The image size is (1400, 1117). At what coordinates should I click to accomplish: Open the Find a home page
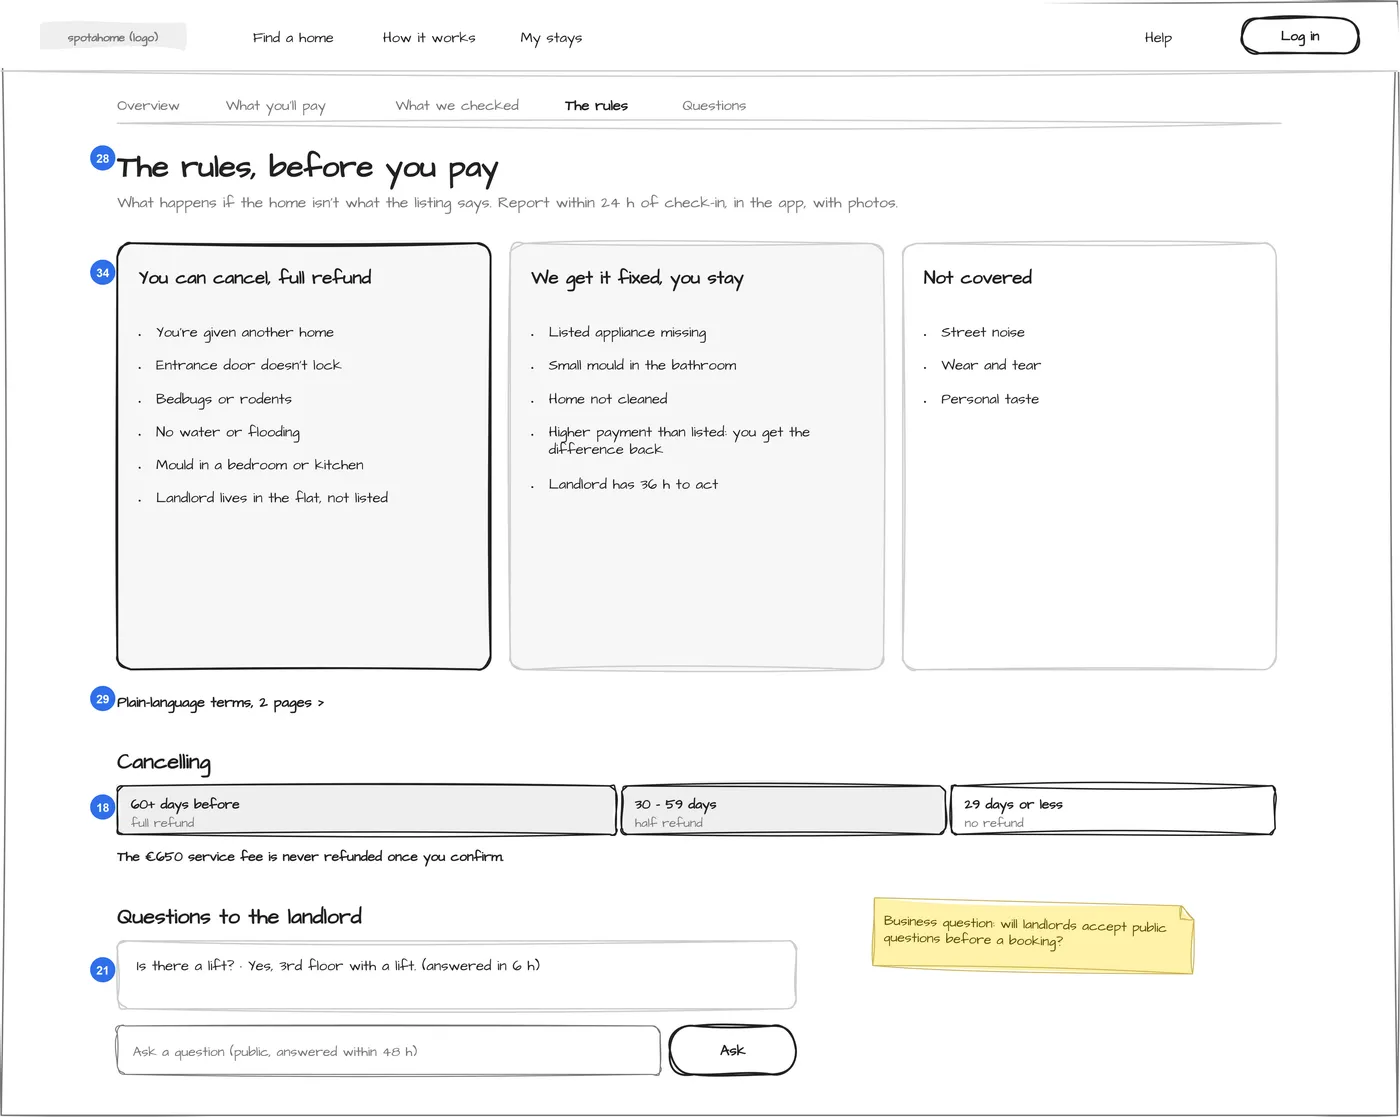coord(293,38)
